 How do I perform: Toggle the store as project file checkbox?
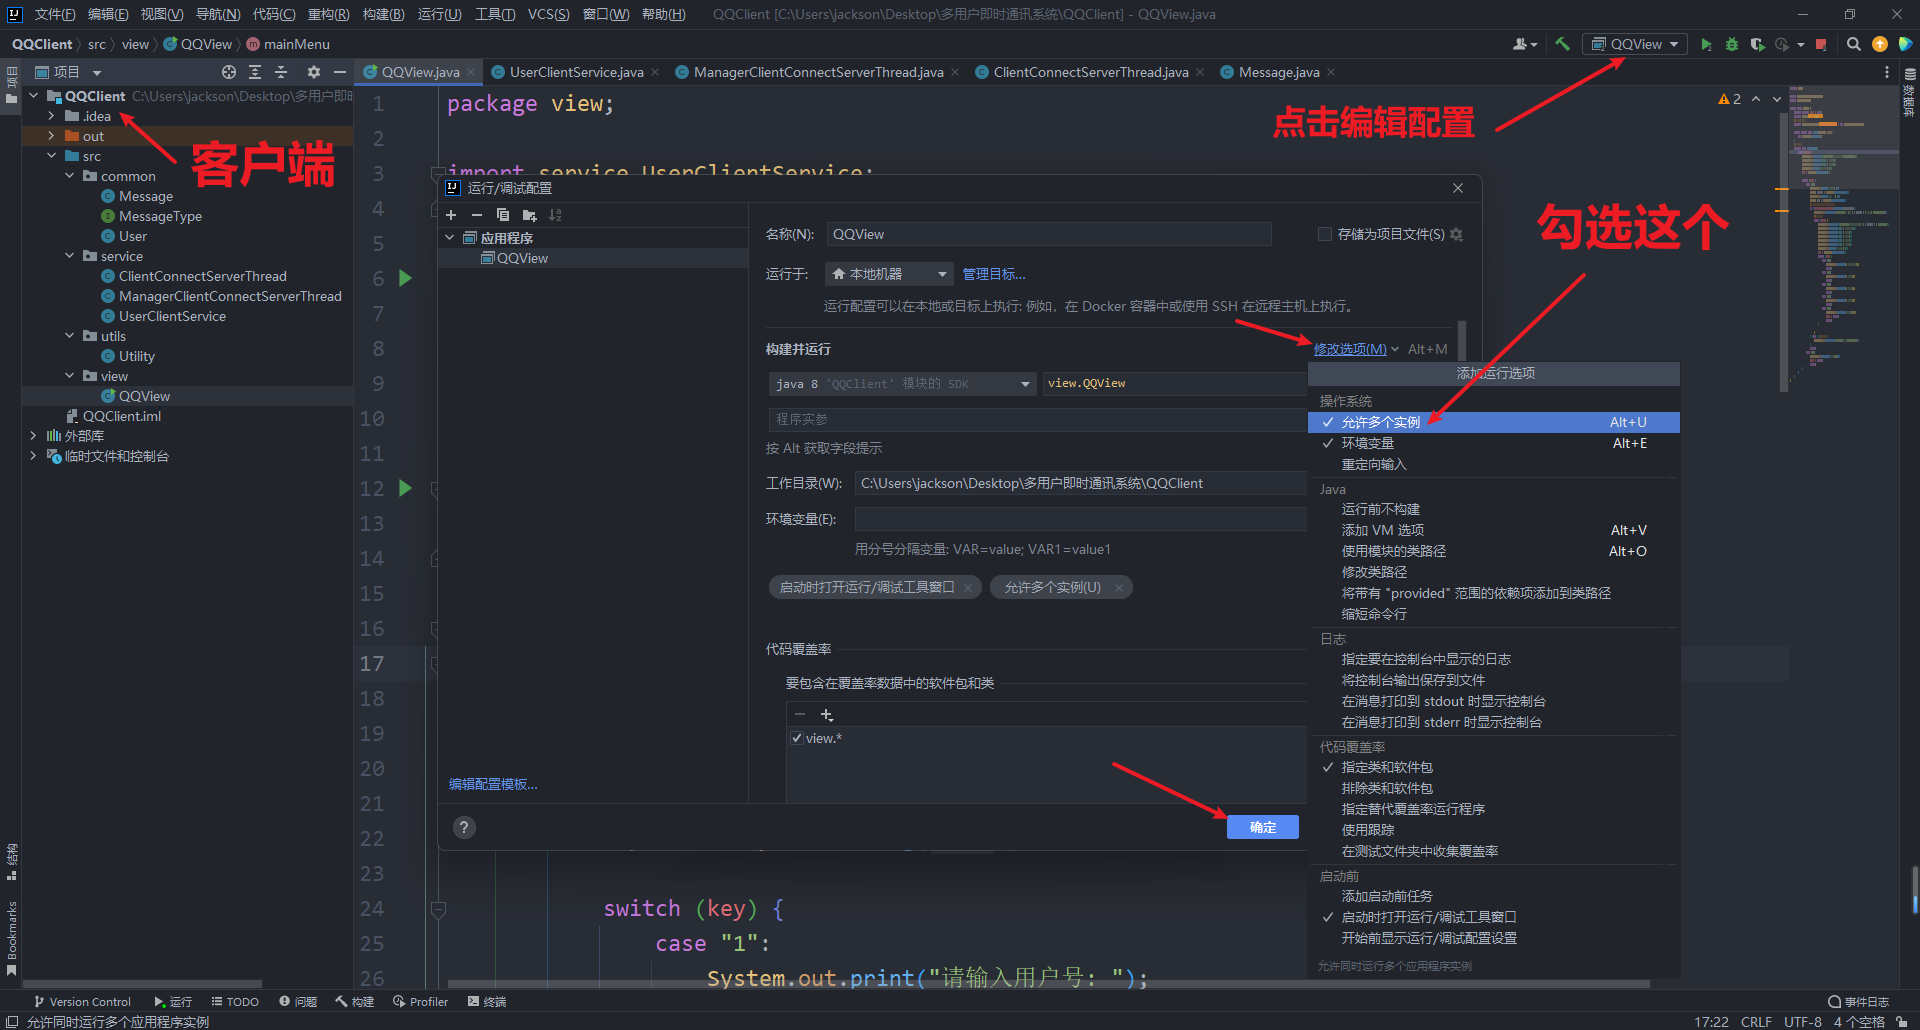click(x=1325, y=234)
